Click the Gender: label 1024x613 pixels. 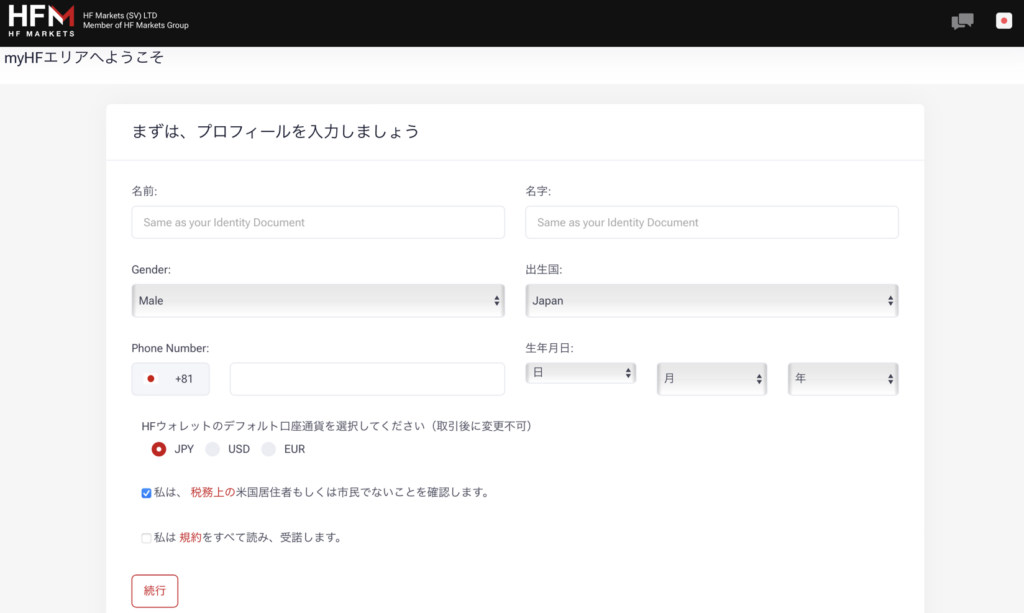pyautogui.click(x=151, y=270)
